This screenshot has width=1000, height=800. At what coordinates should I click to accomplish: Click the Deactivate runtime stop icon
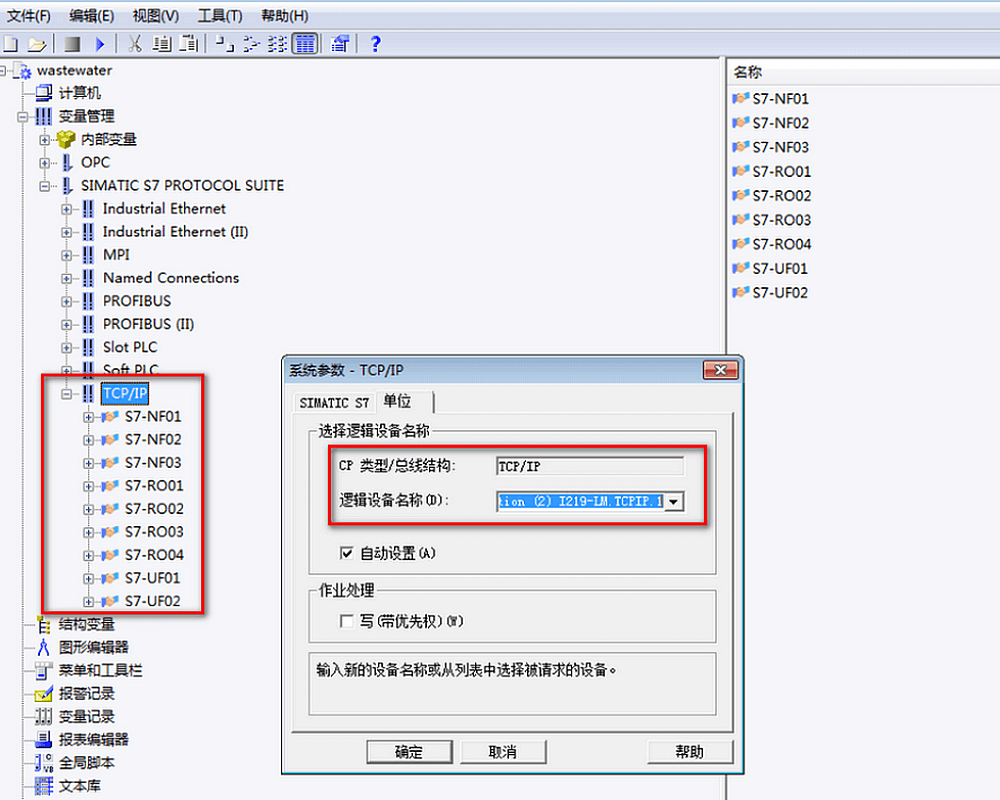[x=71, y=44]
